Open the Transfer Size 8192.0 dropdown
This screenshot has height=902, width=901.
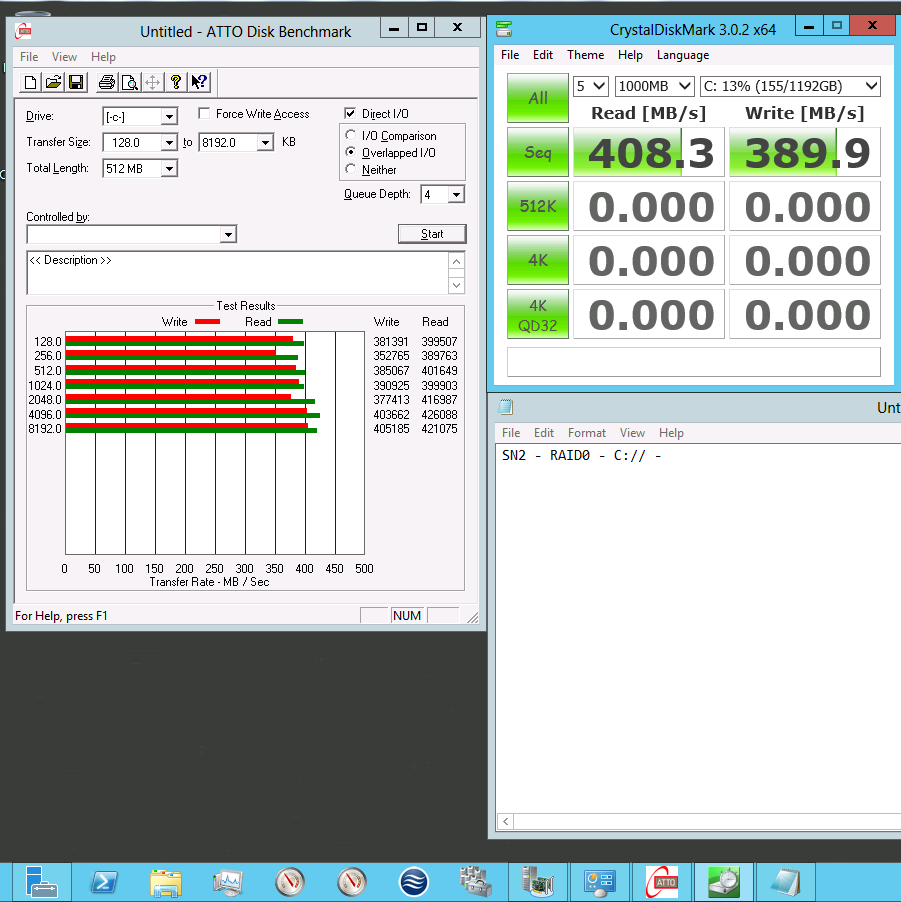click(x=265, y=142)
